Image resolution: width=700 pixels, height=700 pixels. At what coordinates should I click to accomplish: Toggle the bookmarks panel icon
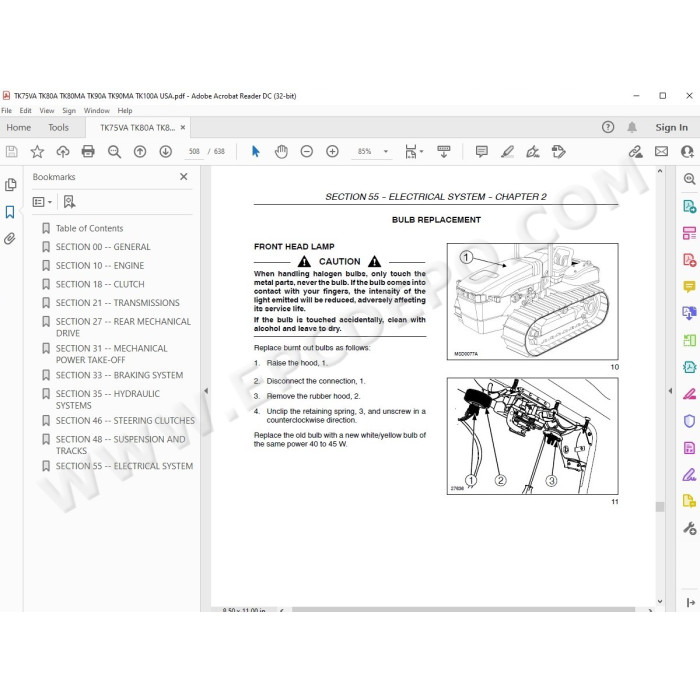[10, 212]
